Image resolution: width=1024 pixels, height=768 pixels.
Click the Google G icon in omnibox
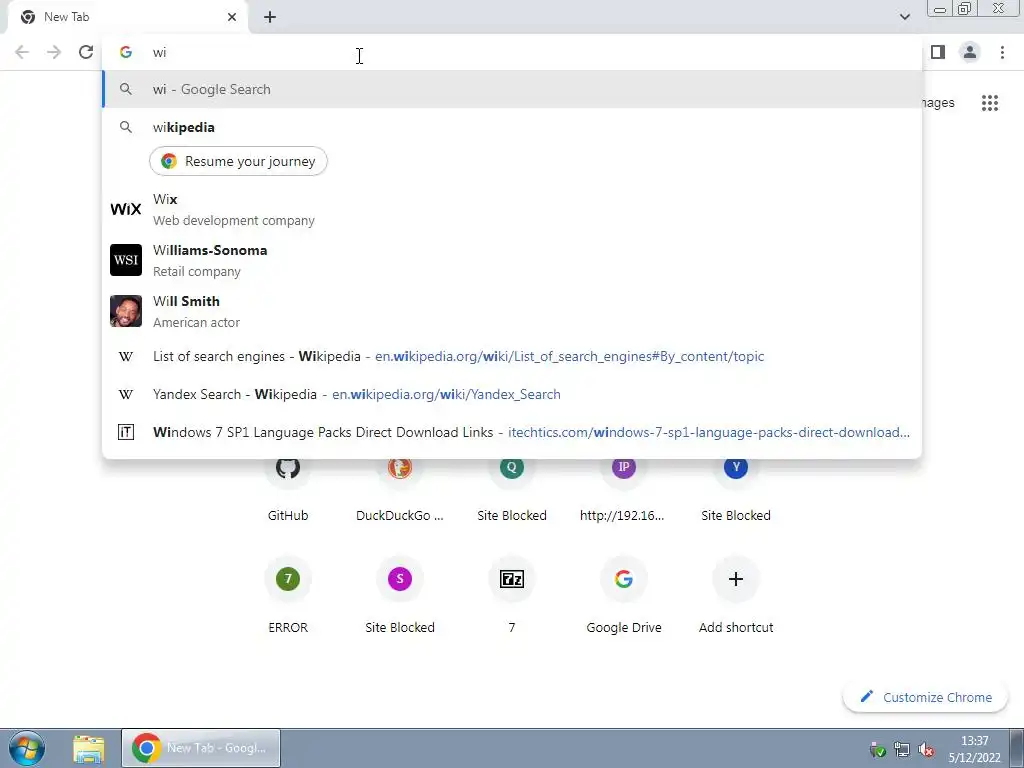pos(125,52)
